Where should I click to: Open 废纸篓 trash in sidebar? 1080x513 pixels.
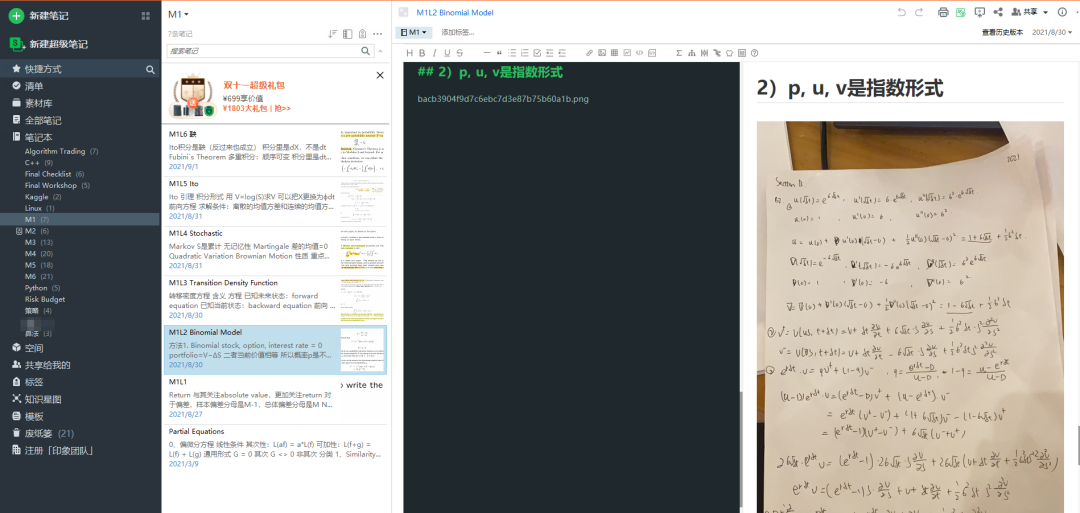39,433
